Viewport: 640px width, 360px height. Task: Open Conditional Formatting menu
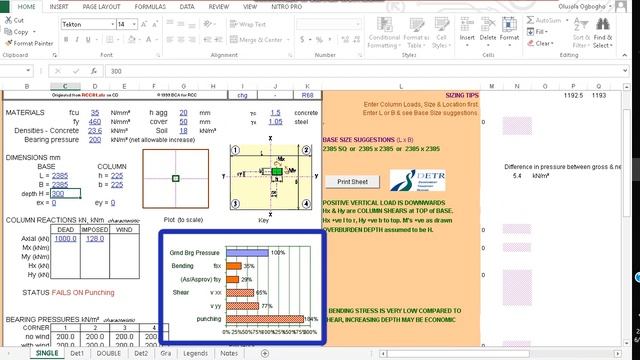[x=384, y=33]
